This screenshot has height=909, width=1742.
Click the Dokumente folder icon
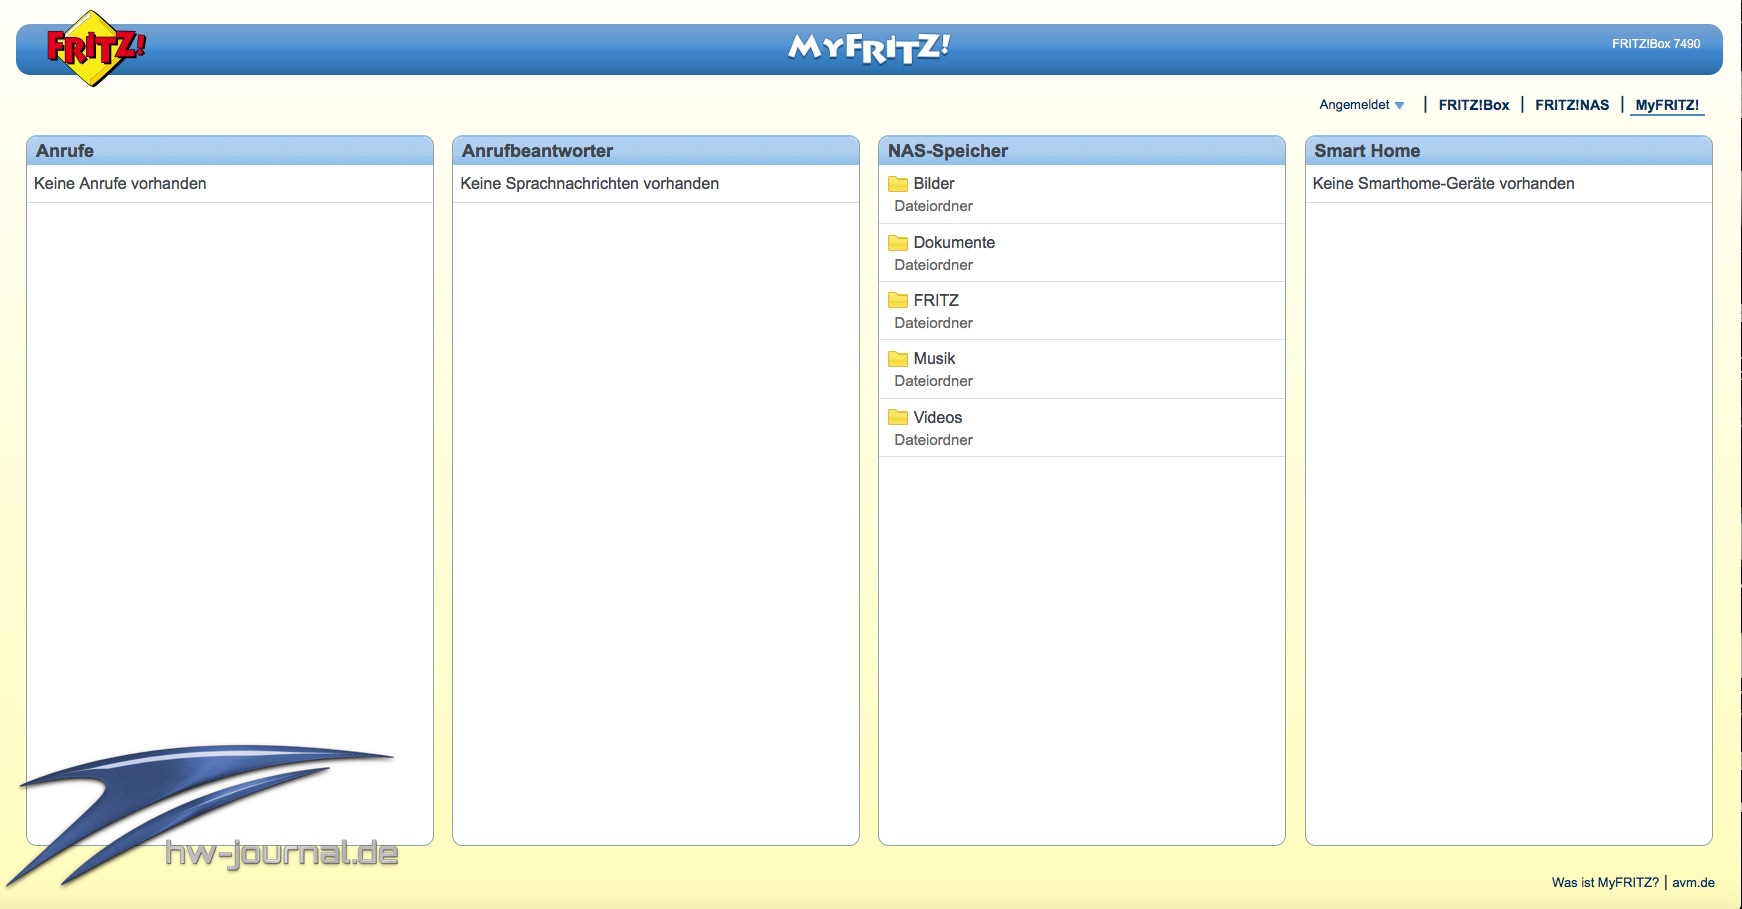pos(898,242)
